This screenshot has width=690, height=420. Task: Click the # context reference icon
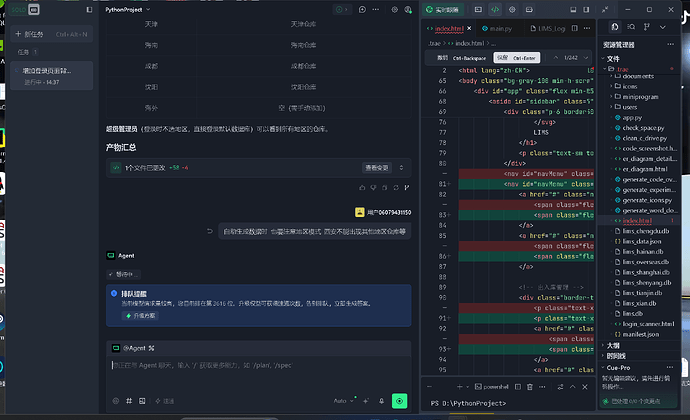tap(129, 401)
